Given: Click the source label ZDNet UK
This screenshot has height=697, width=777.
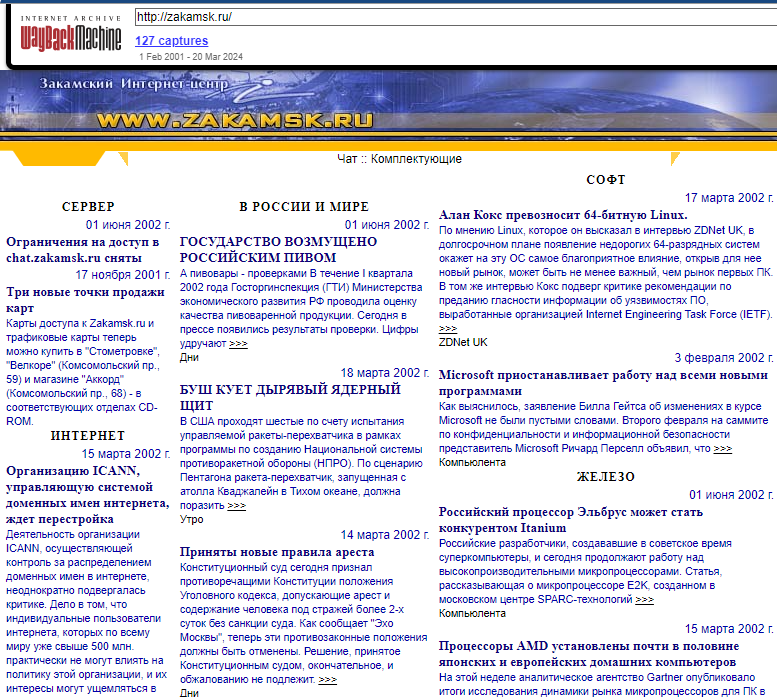Looking at the screenshot, I should coord(463,342).
